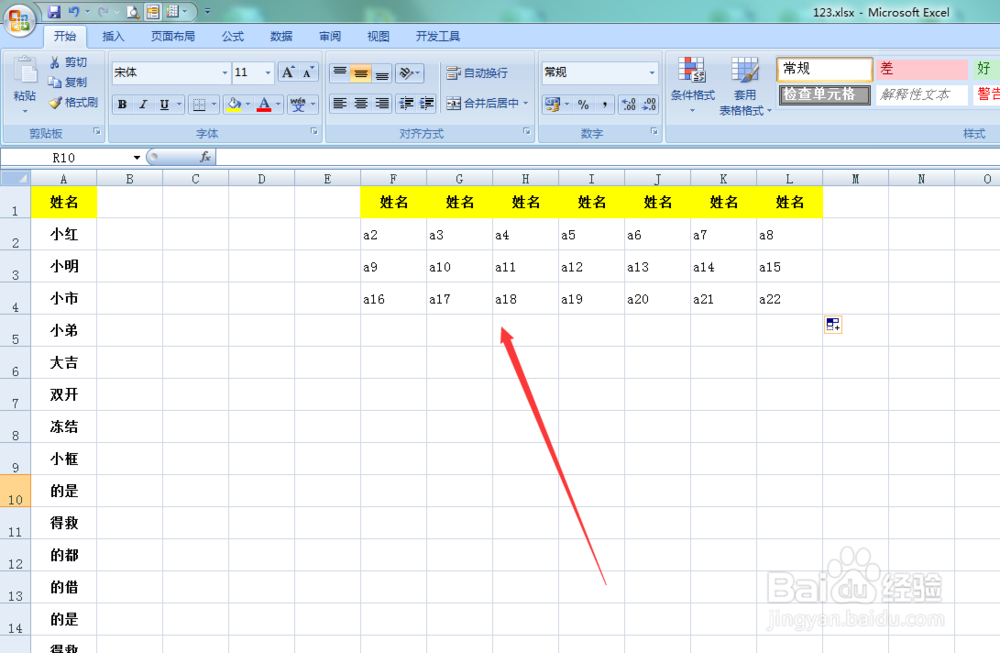Open the number format 常规 dropdown
Viewport: 1000px width, 653px height.
click(x=652, y=73)
